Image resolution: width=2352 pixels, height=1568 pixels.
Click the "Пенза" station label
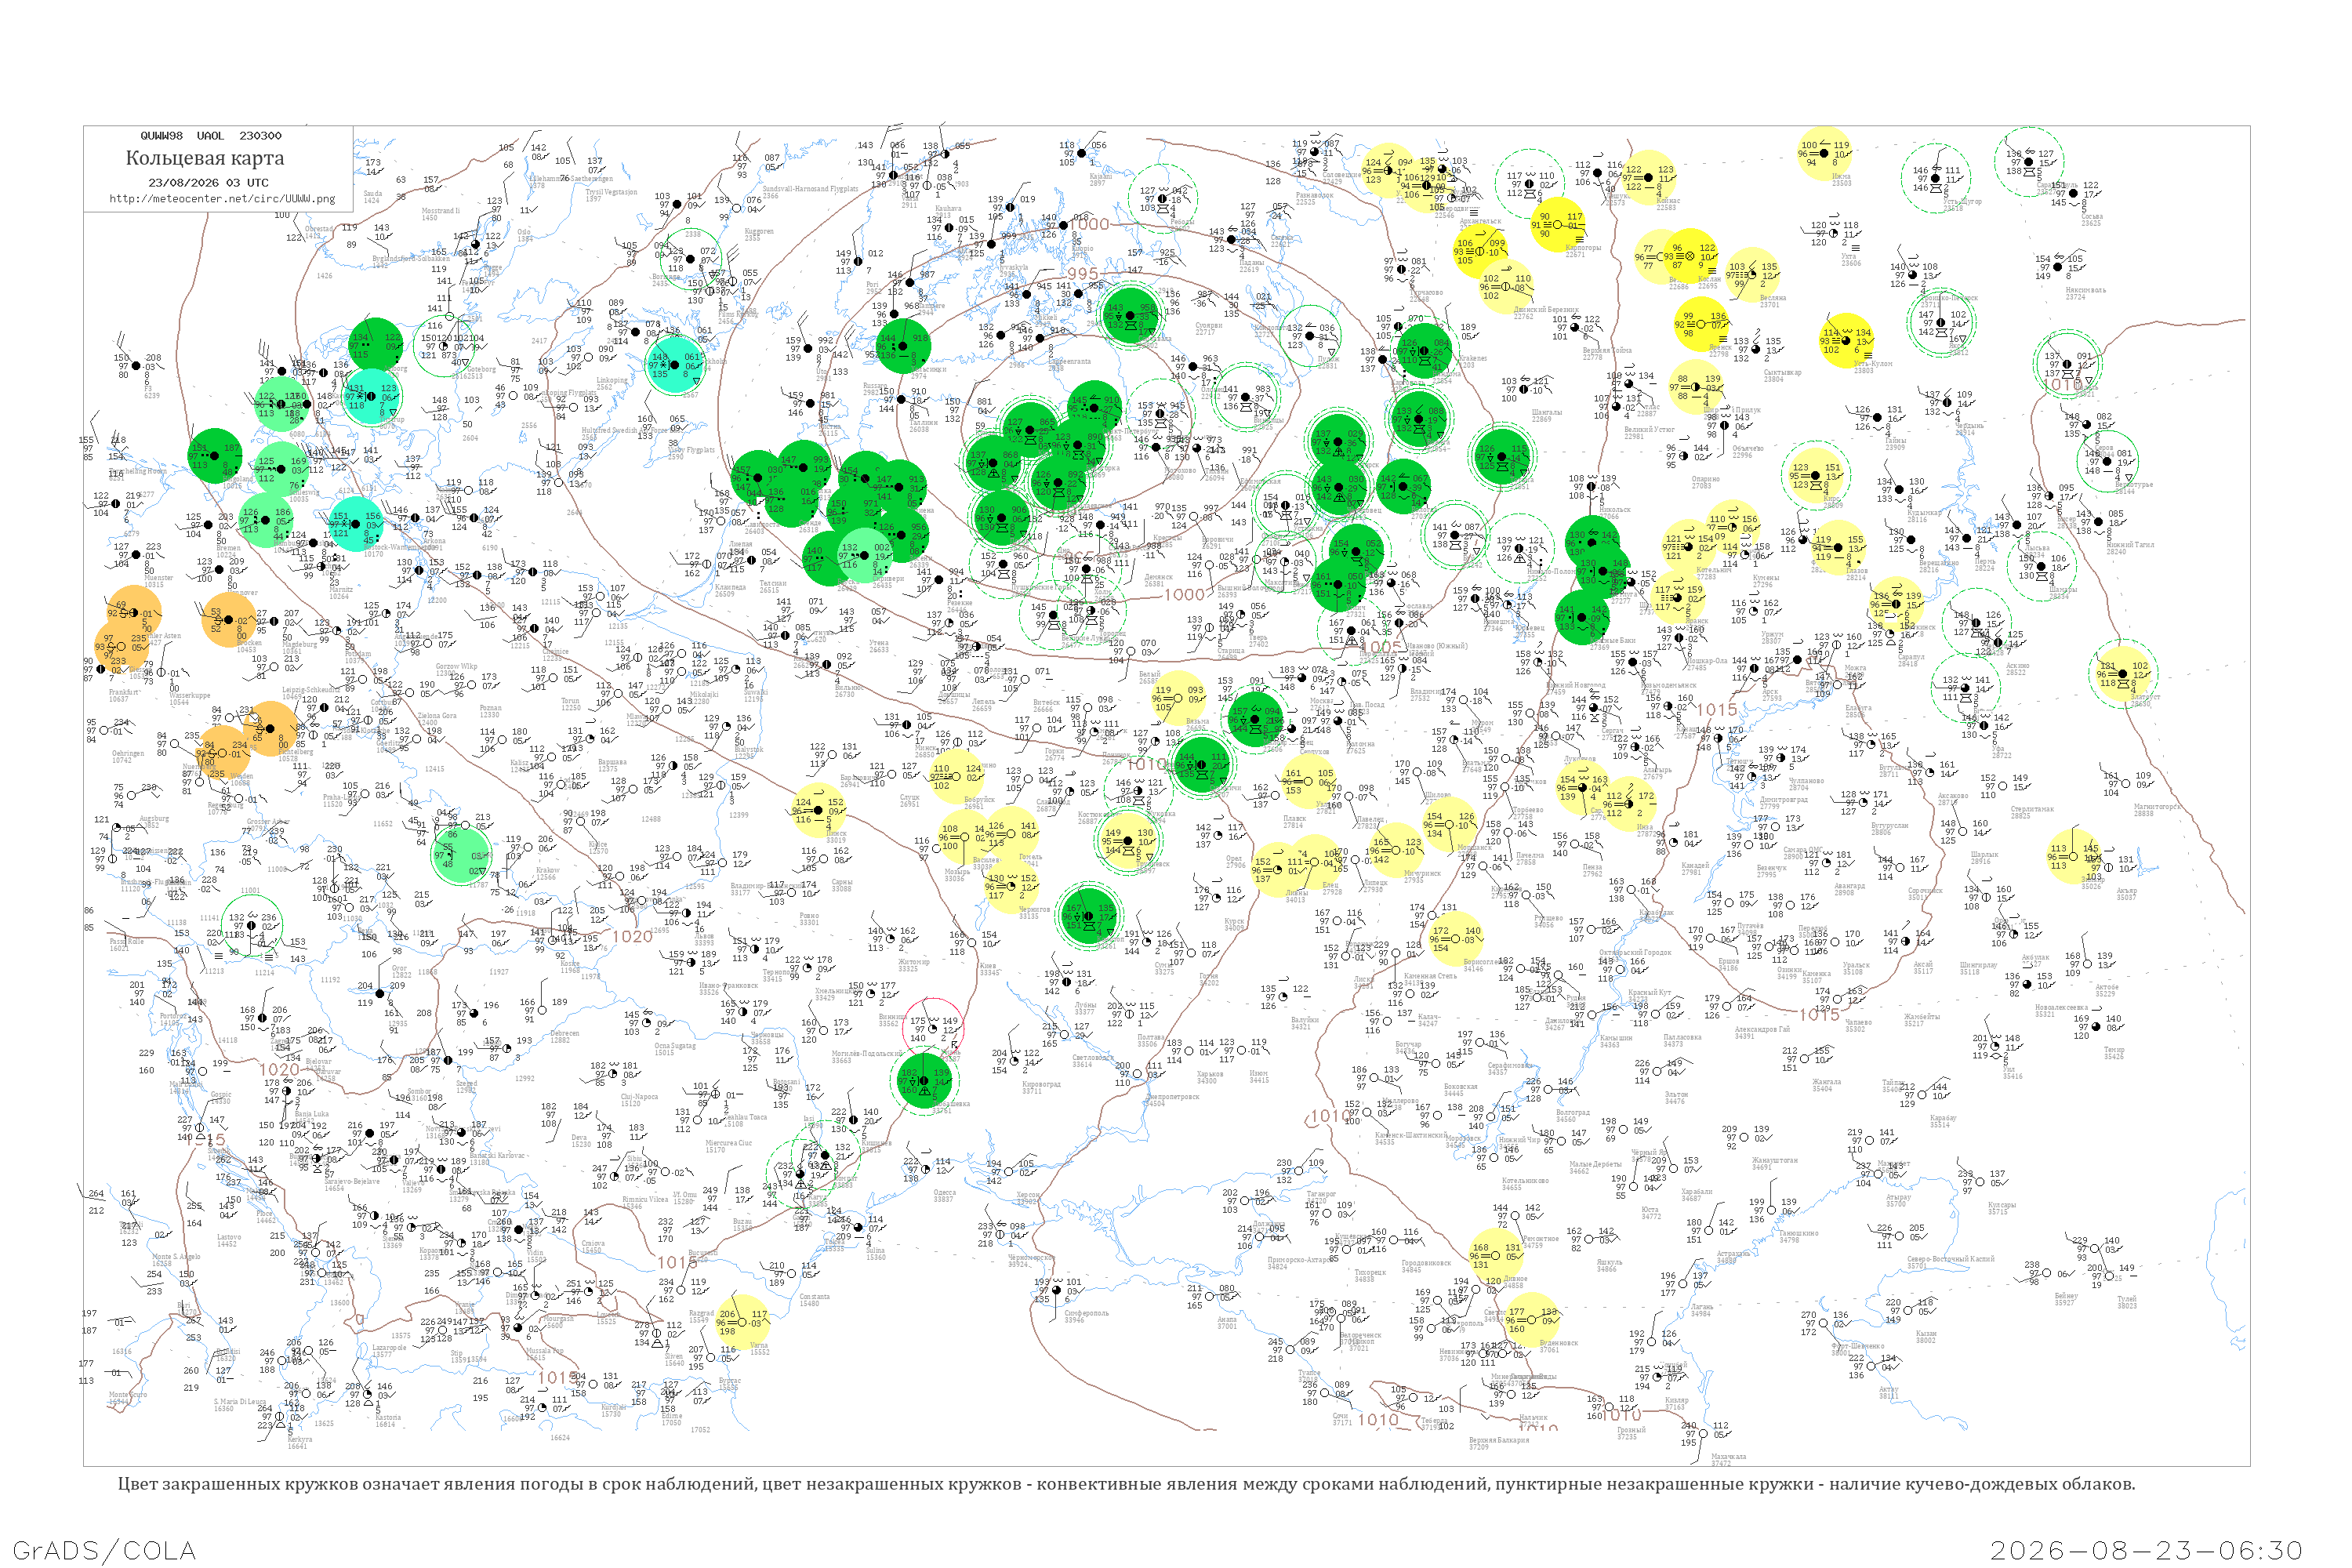pyautogui.click(x=1592, y=867)
